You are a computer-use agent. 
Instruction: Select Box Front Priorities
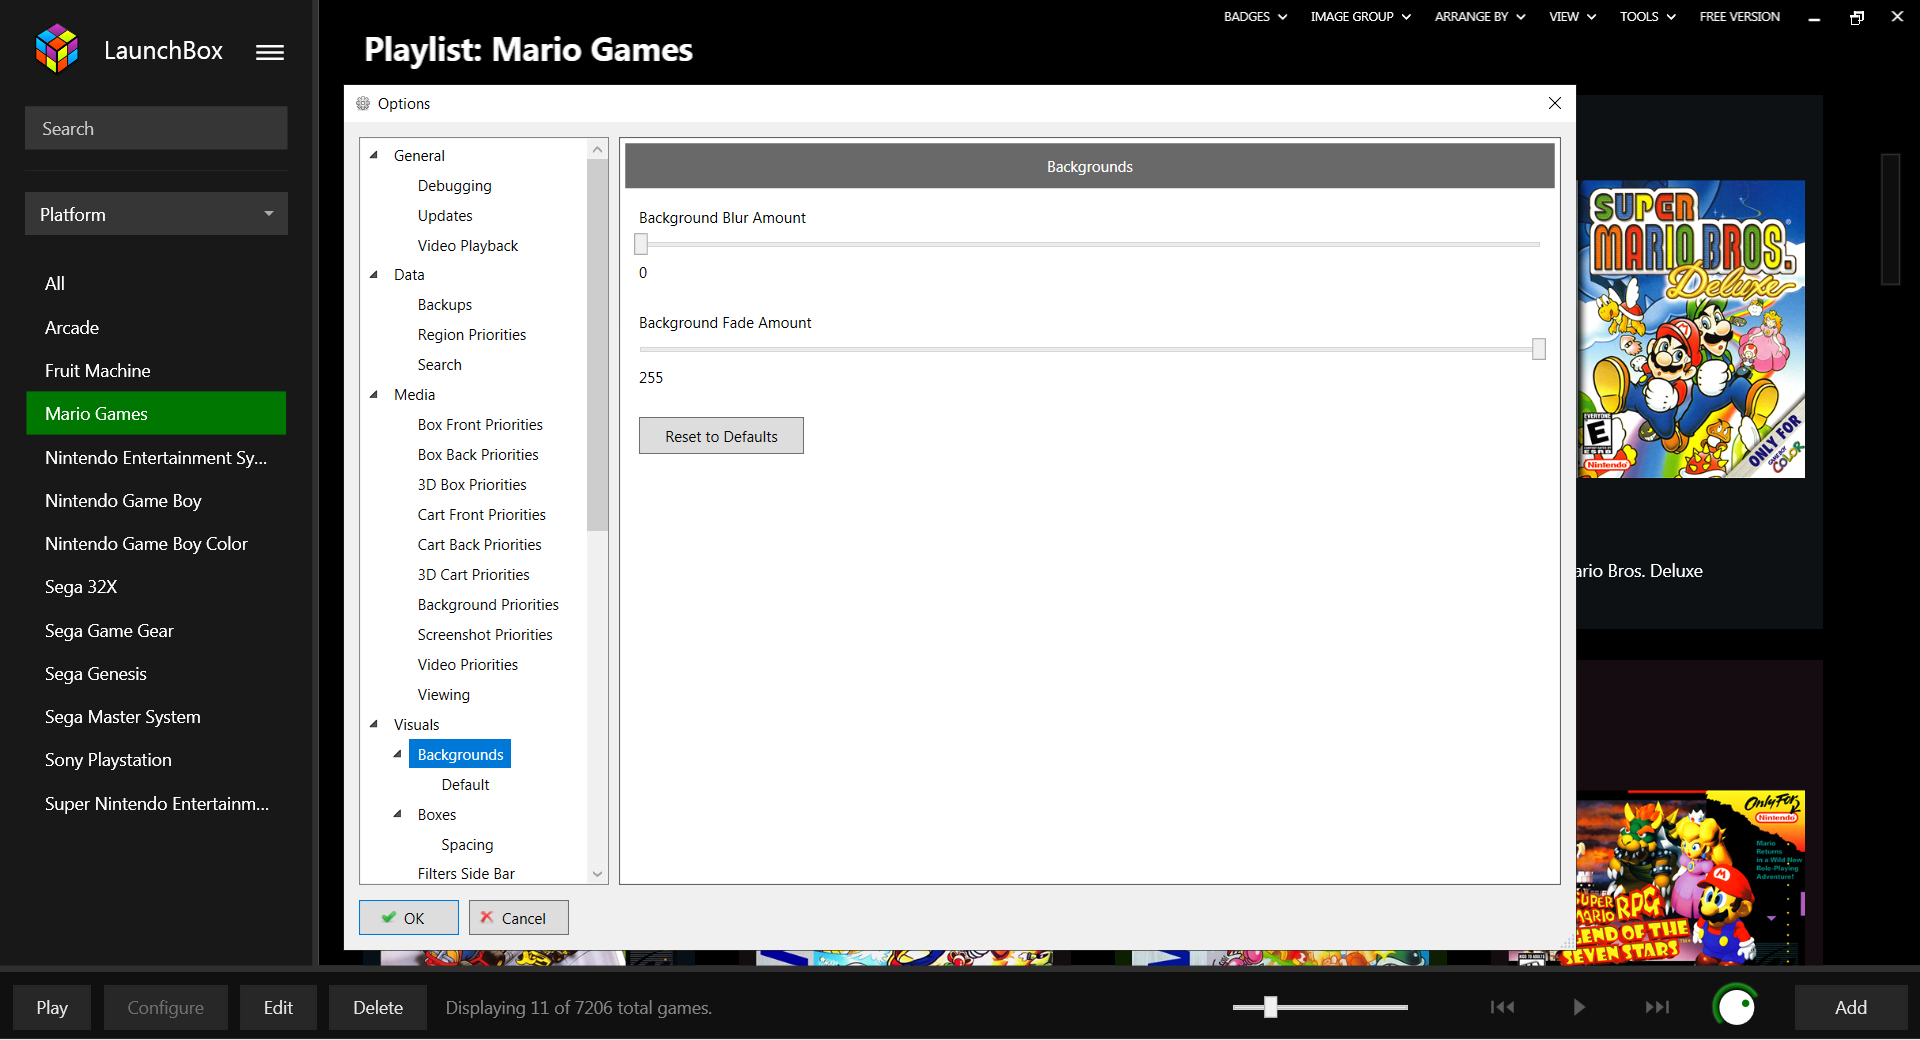[480, 424]
